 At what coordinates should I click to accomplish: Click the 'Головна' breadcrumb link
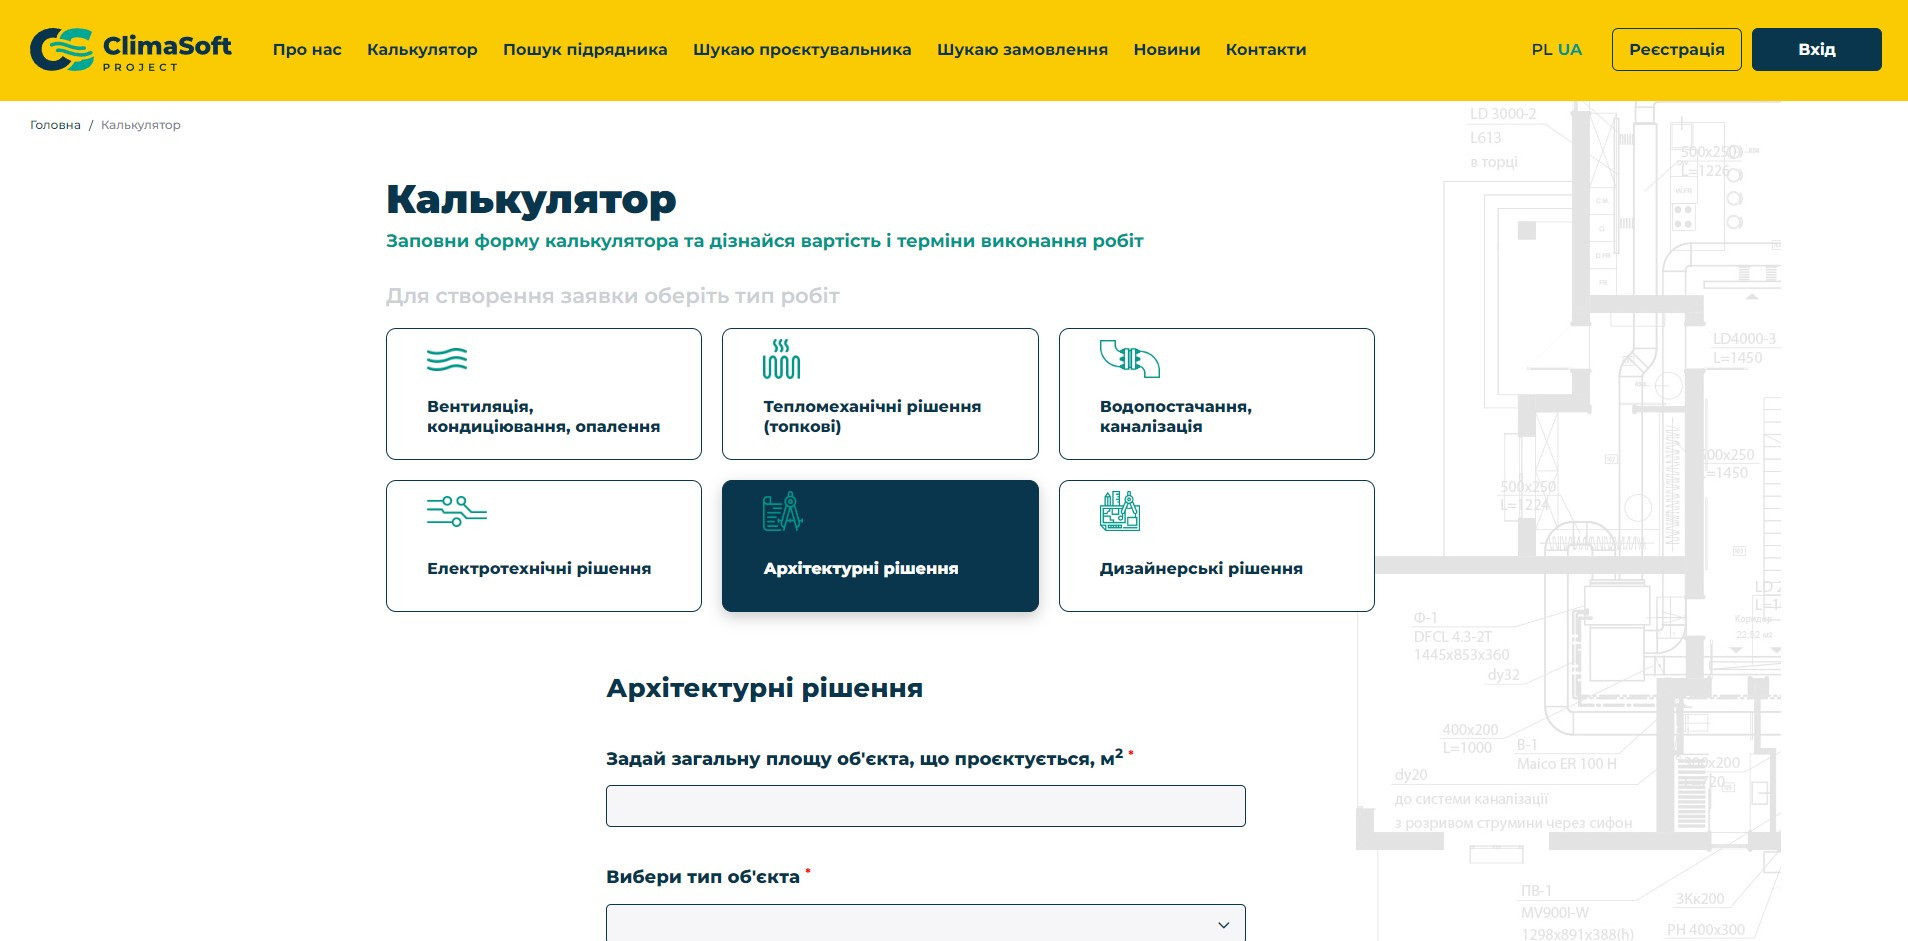pos(55,125)
